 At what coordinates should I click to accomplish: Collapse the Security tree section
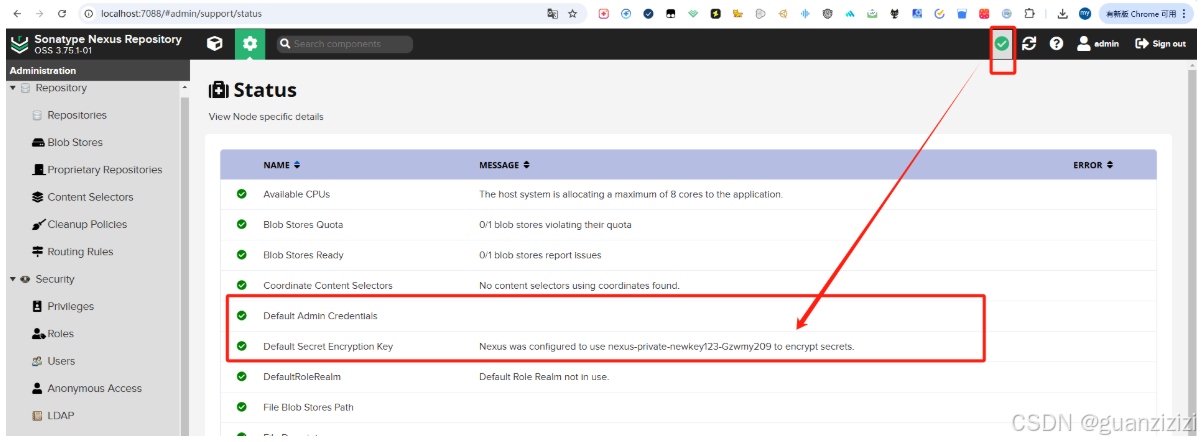(x=13, y=279)
